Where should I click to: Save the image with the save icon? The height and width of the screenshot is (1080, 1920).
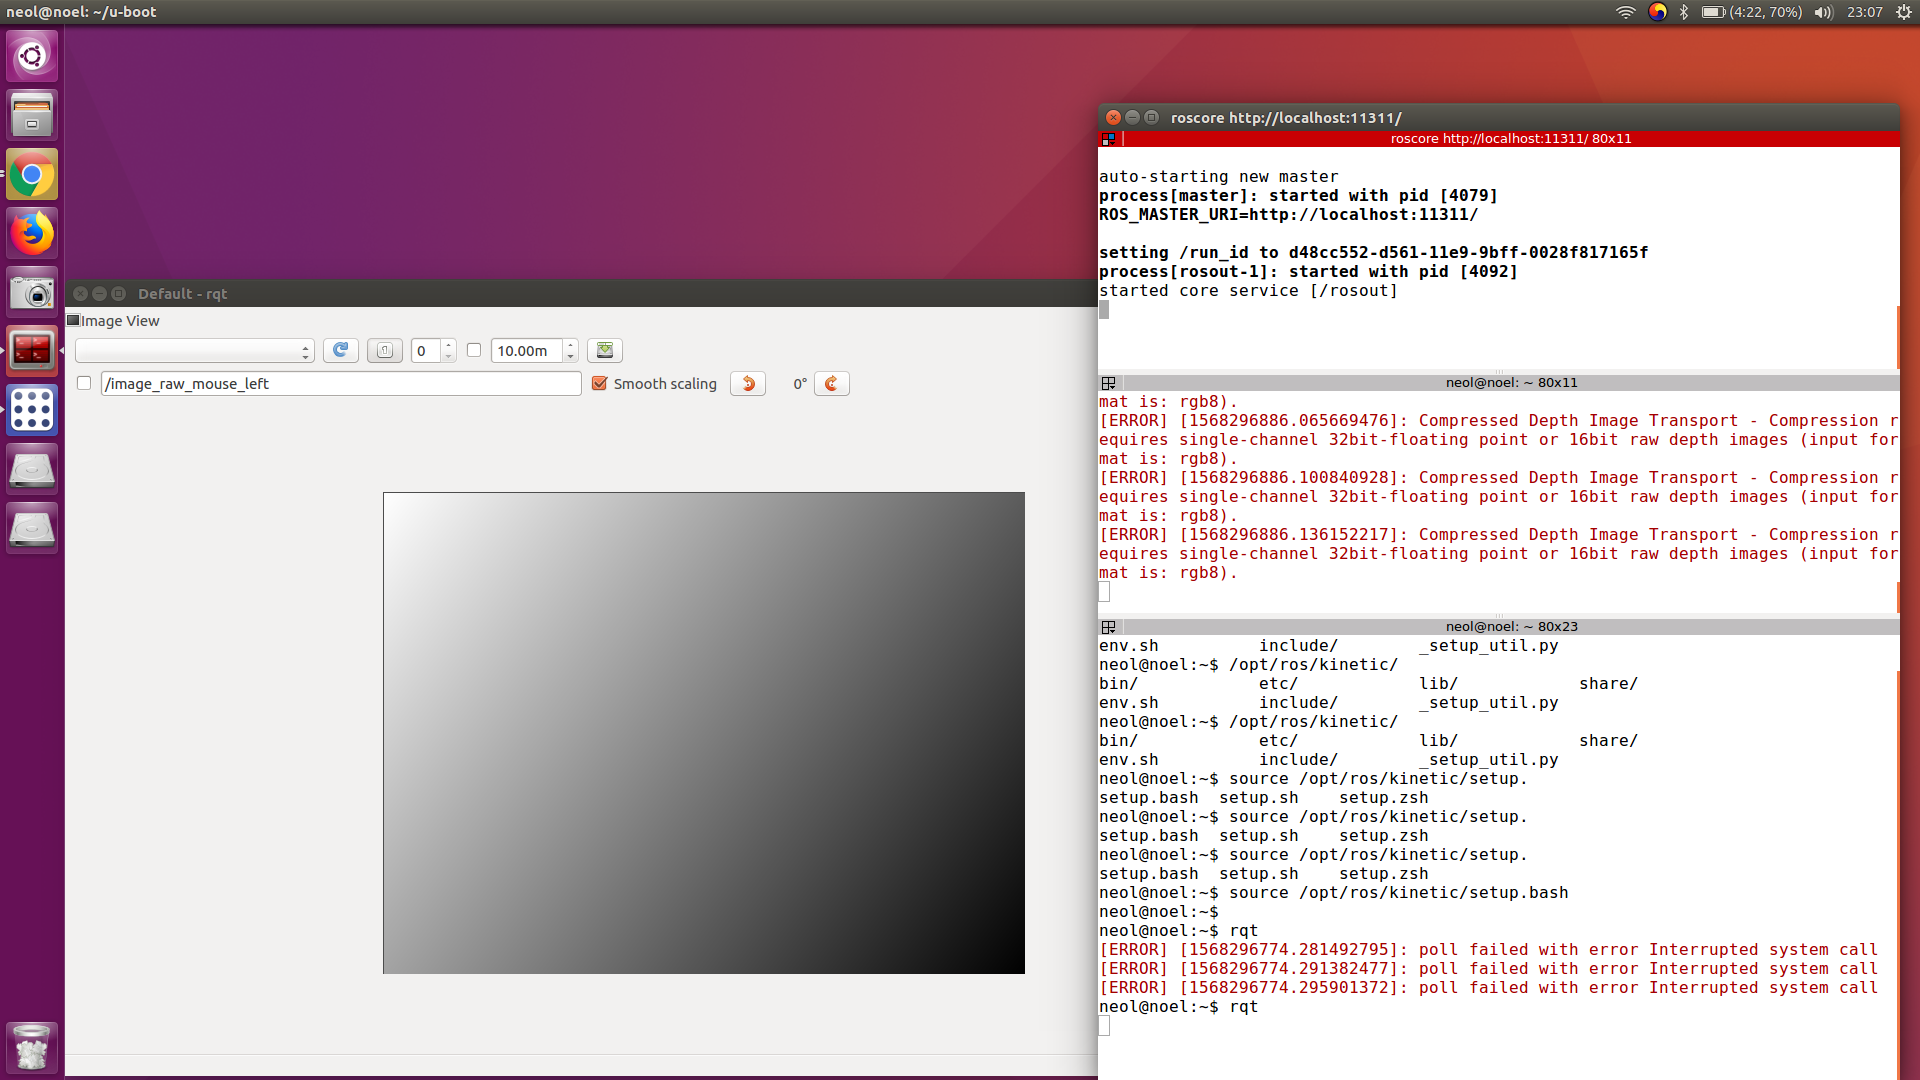[604, 350]
